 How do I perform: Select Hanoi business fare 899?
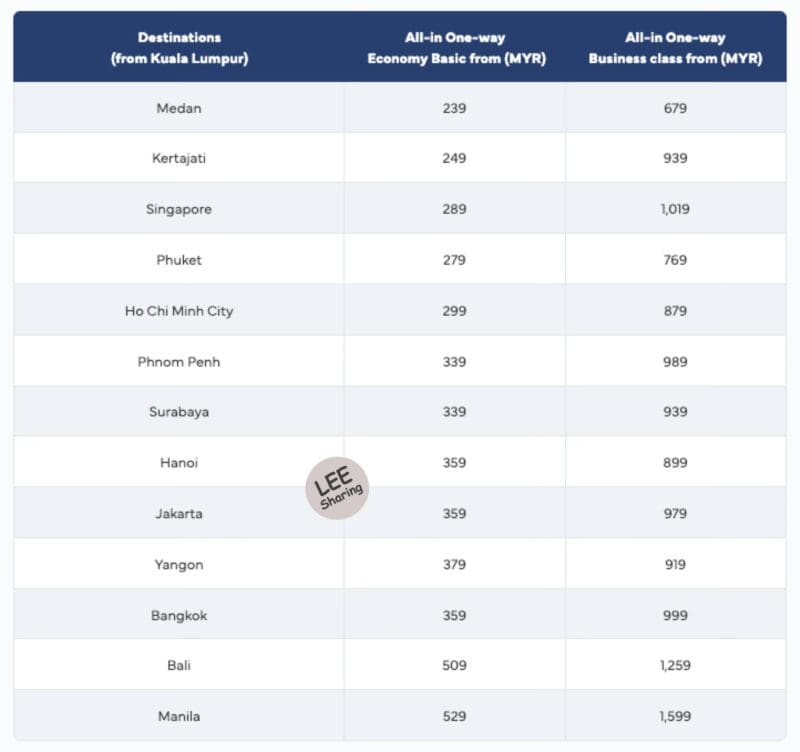click(675, 463)
